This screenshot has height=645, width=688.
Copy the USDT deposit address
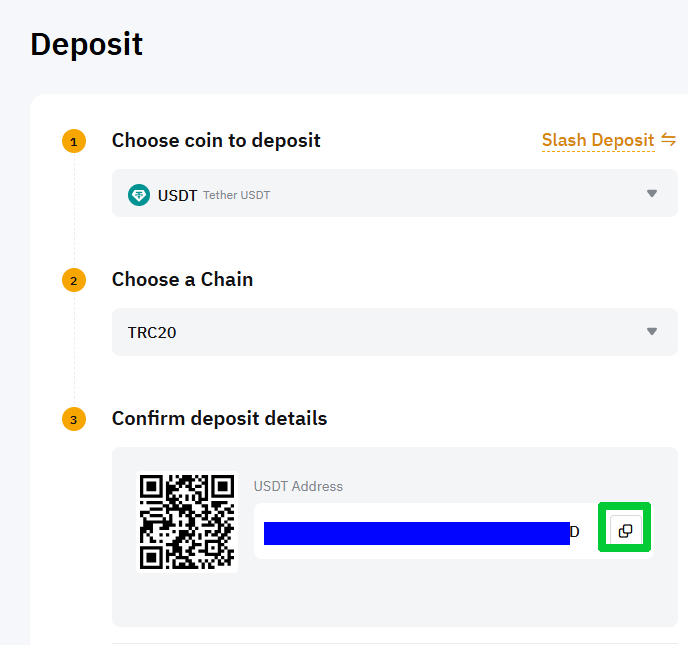tap(625, 530)
